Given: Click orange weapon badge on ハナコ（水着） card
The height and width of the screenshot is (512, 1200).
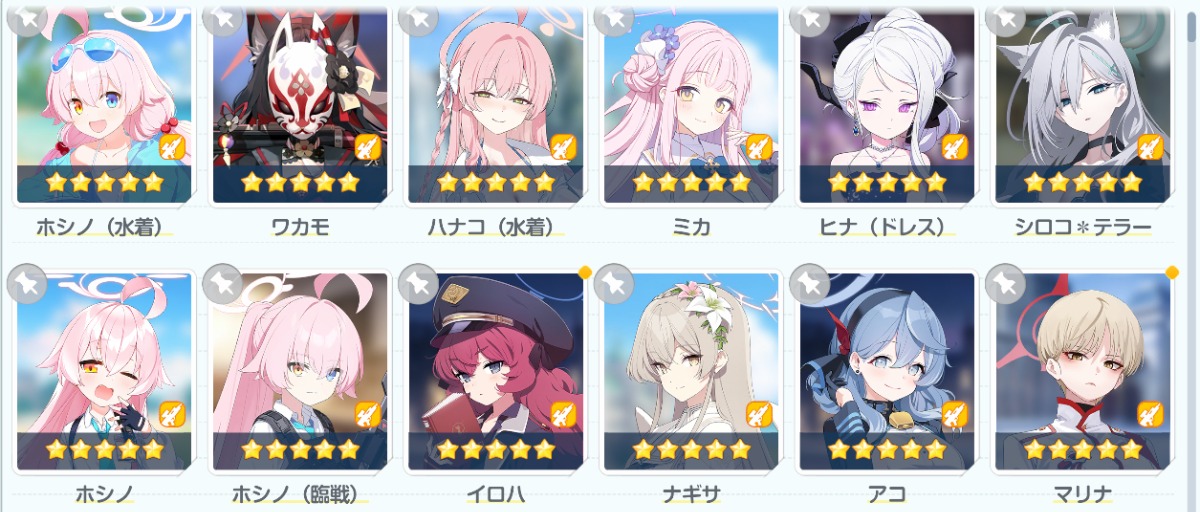Looking at the screenshot, I should (x=563, y=147).
